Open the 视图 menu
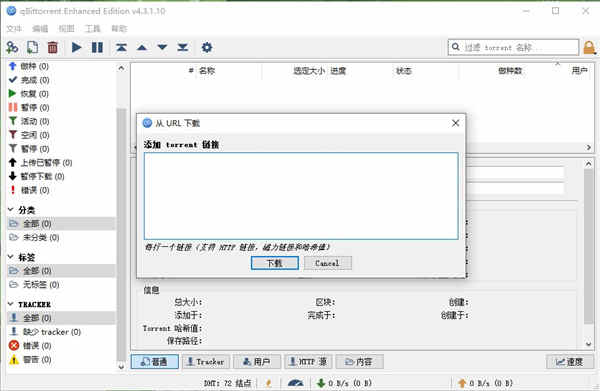Viewport: 600px width, 391px height. pyautogui.click(x=66, y=29)
